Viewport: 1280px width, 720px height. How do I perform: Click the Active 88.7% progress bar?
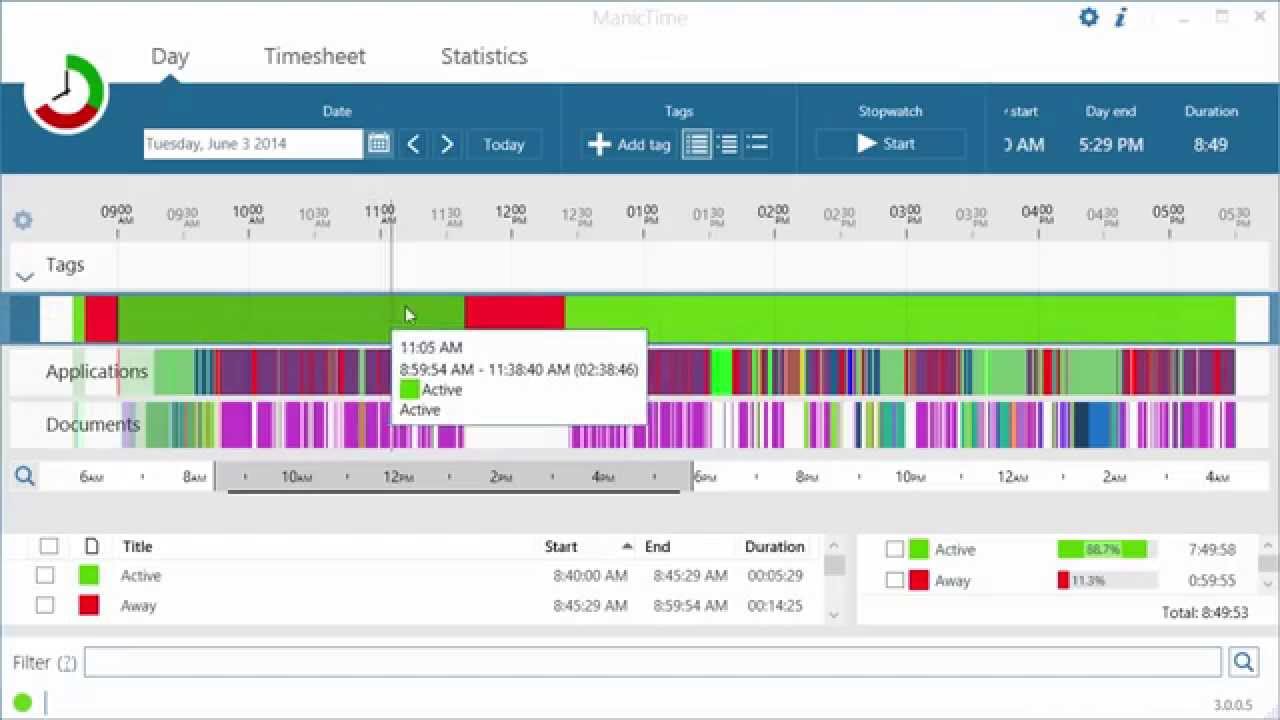pyautogui.click(x=1108, y=549)
